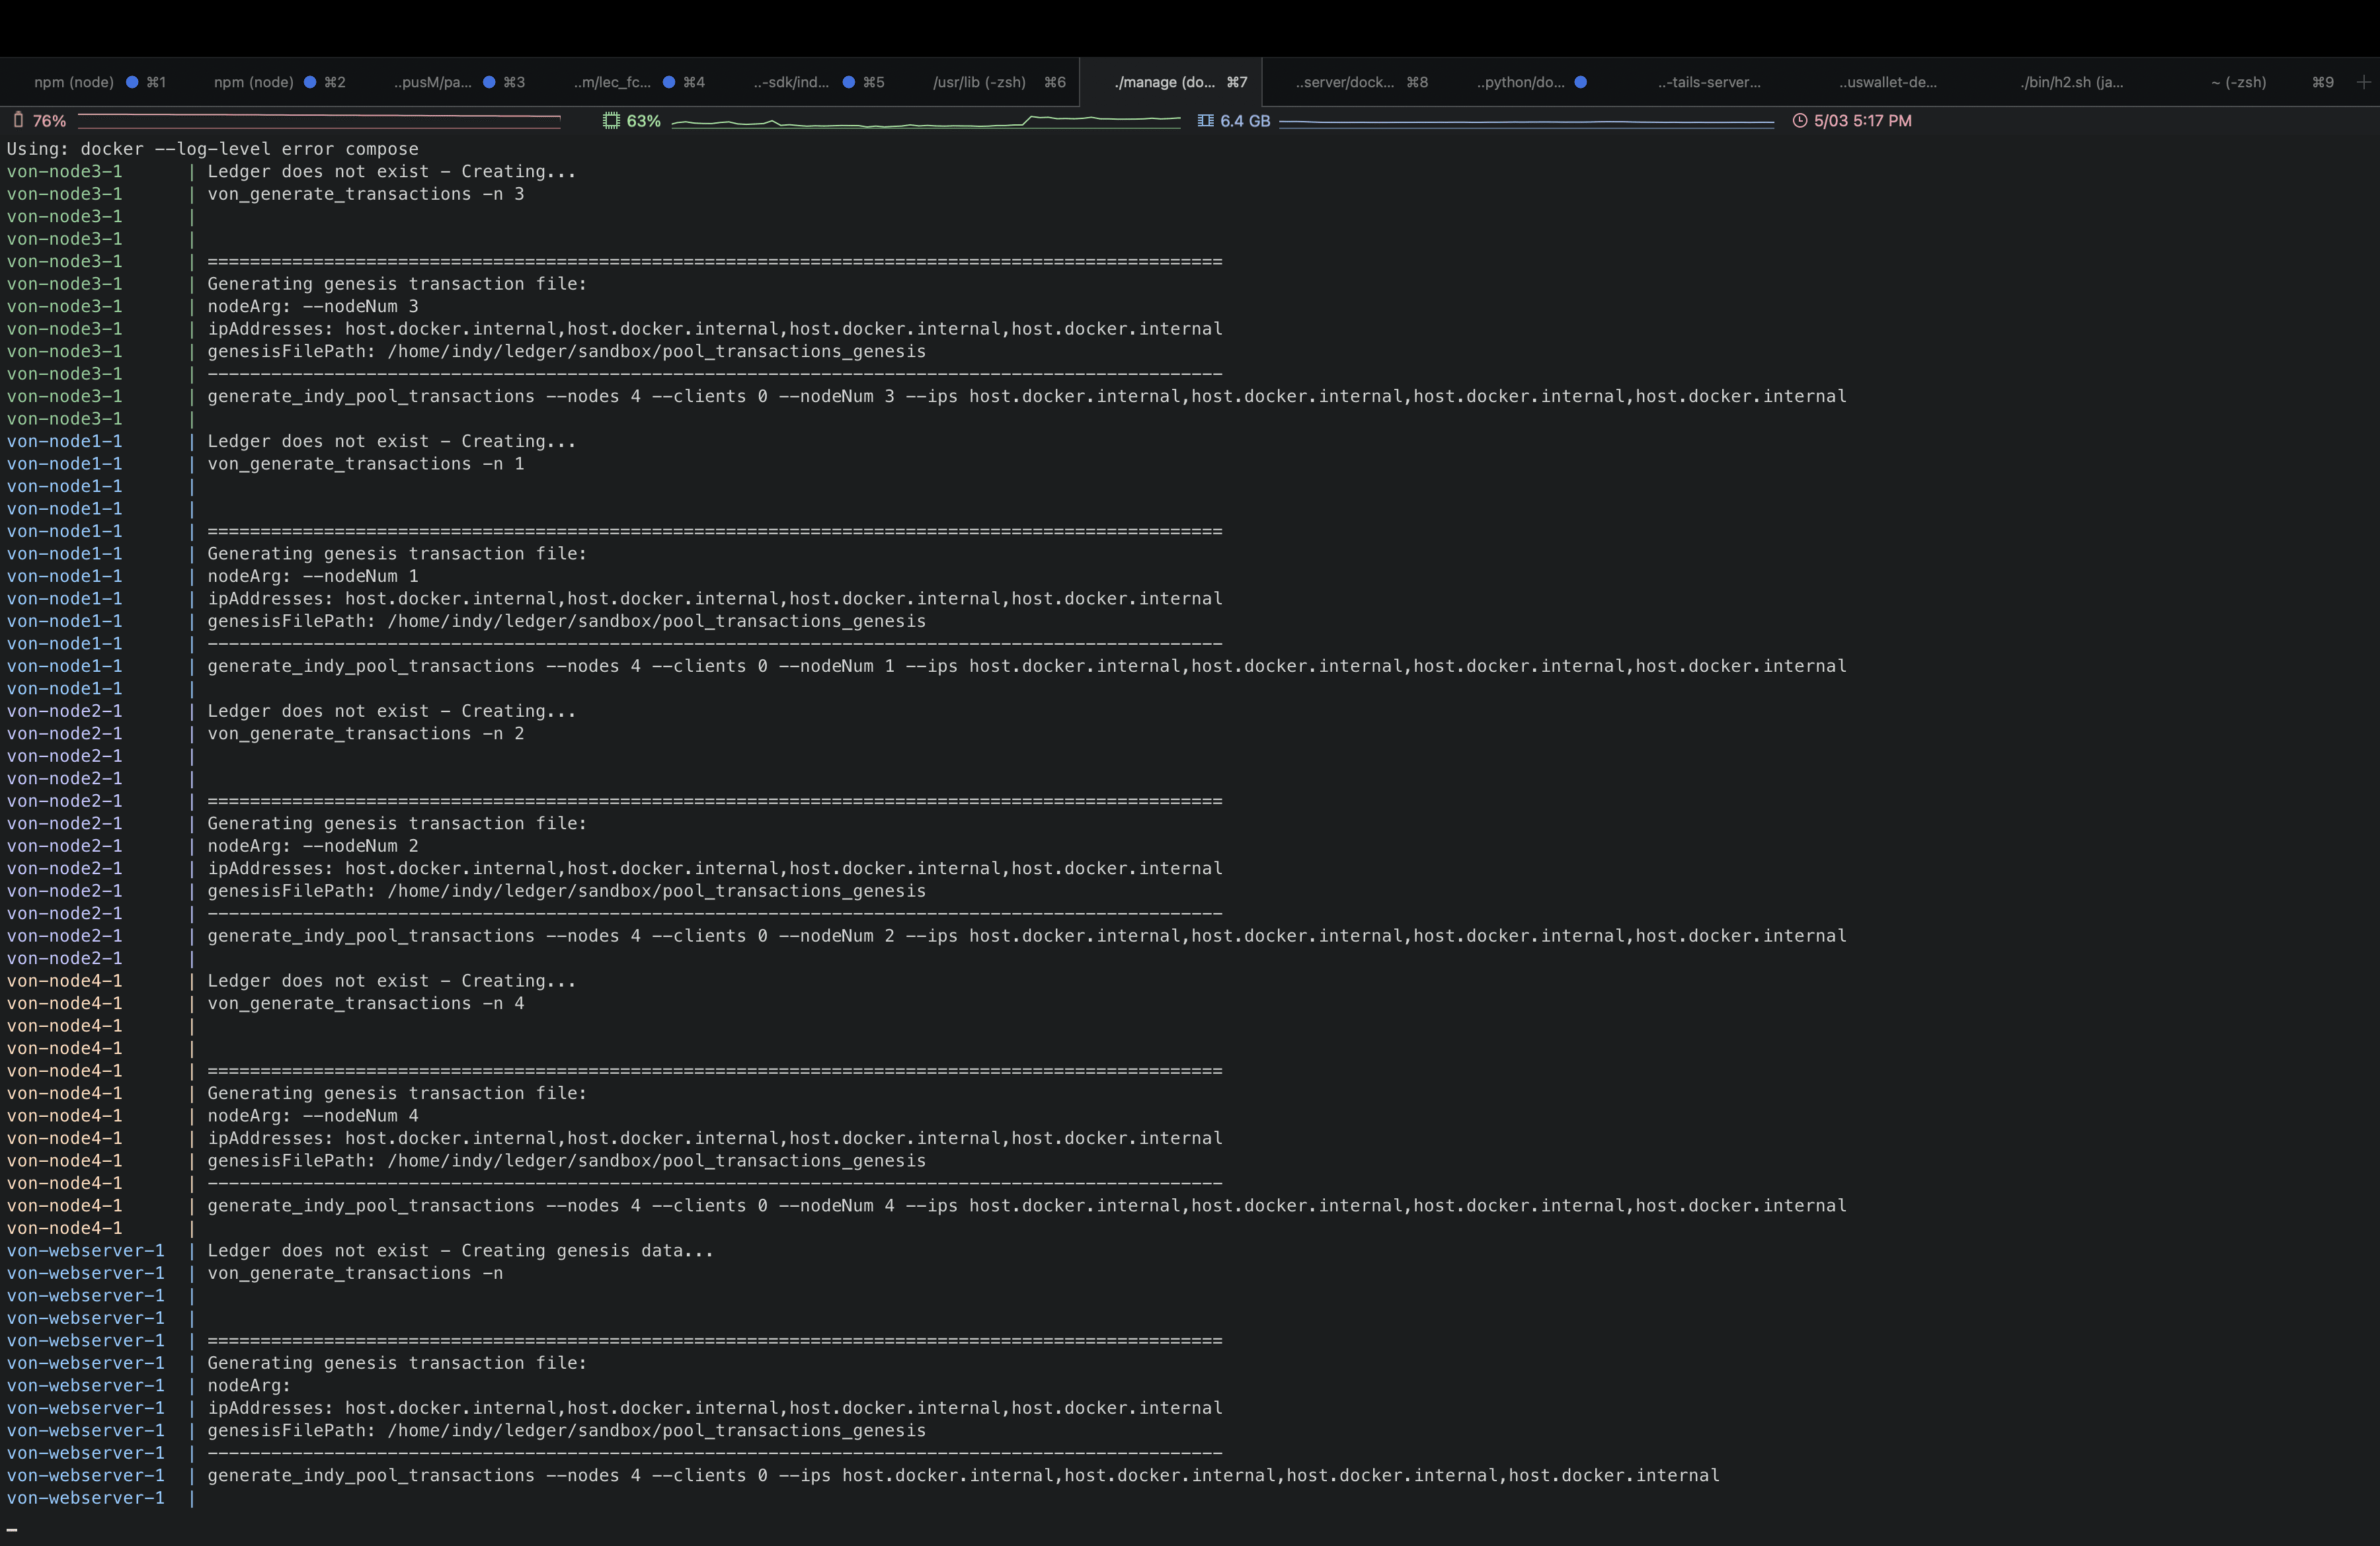Click 'nodeArg: --nodeNum 3' line
This screenshot has width=2380, height=1546.
coord(313,306)
